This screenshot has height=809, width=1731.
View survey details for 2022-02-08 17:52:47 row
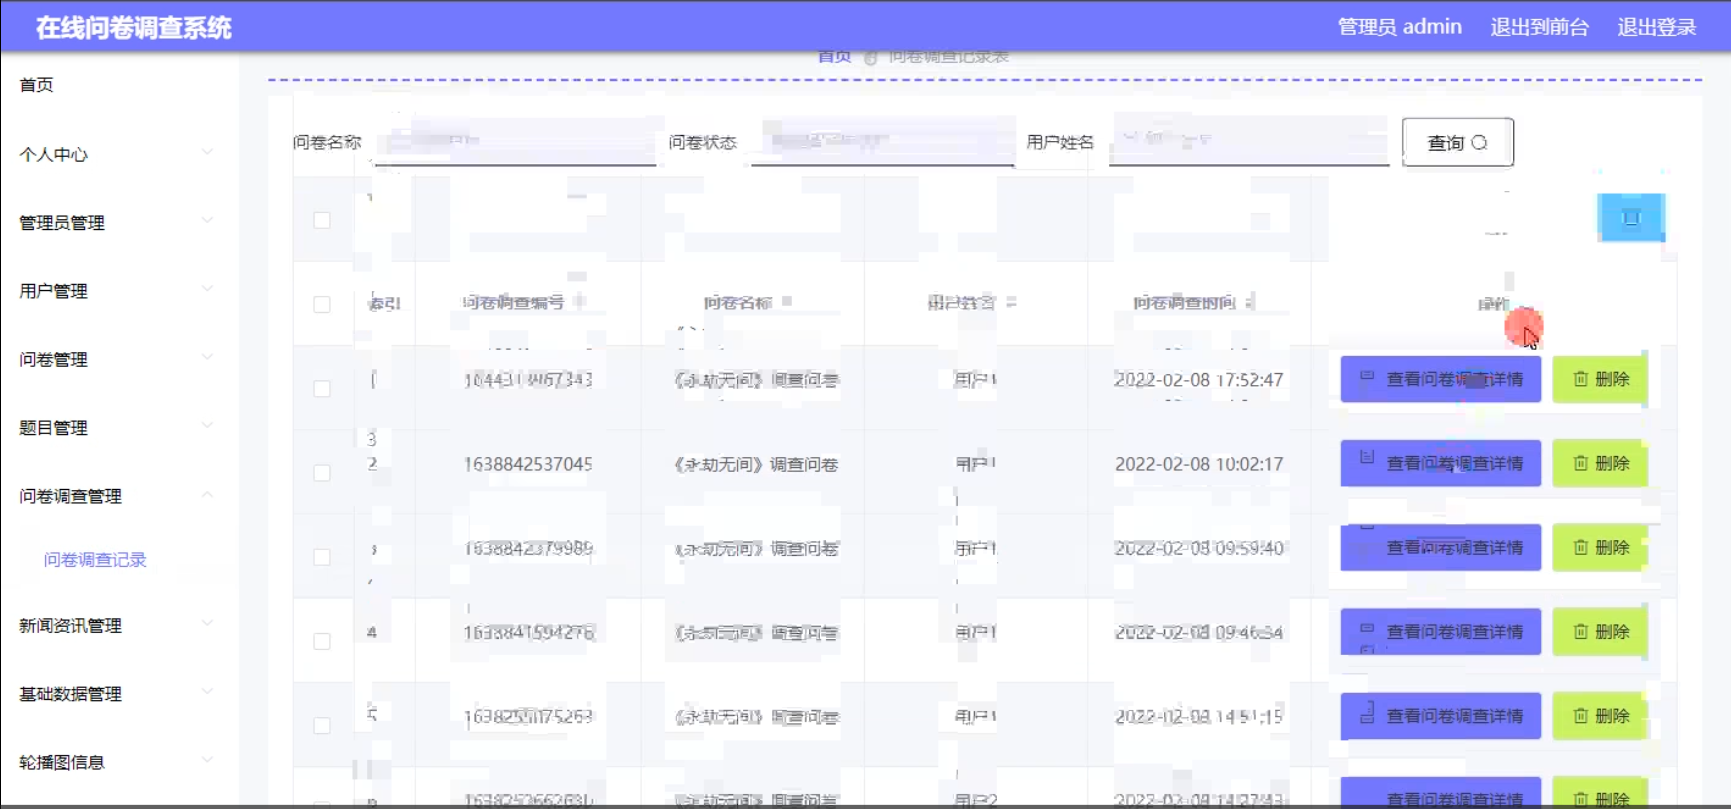coord(1440,379)
